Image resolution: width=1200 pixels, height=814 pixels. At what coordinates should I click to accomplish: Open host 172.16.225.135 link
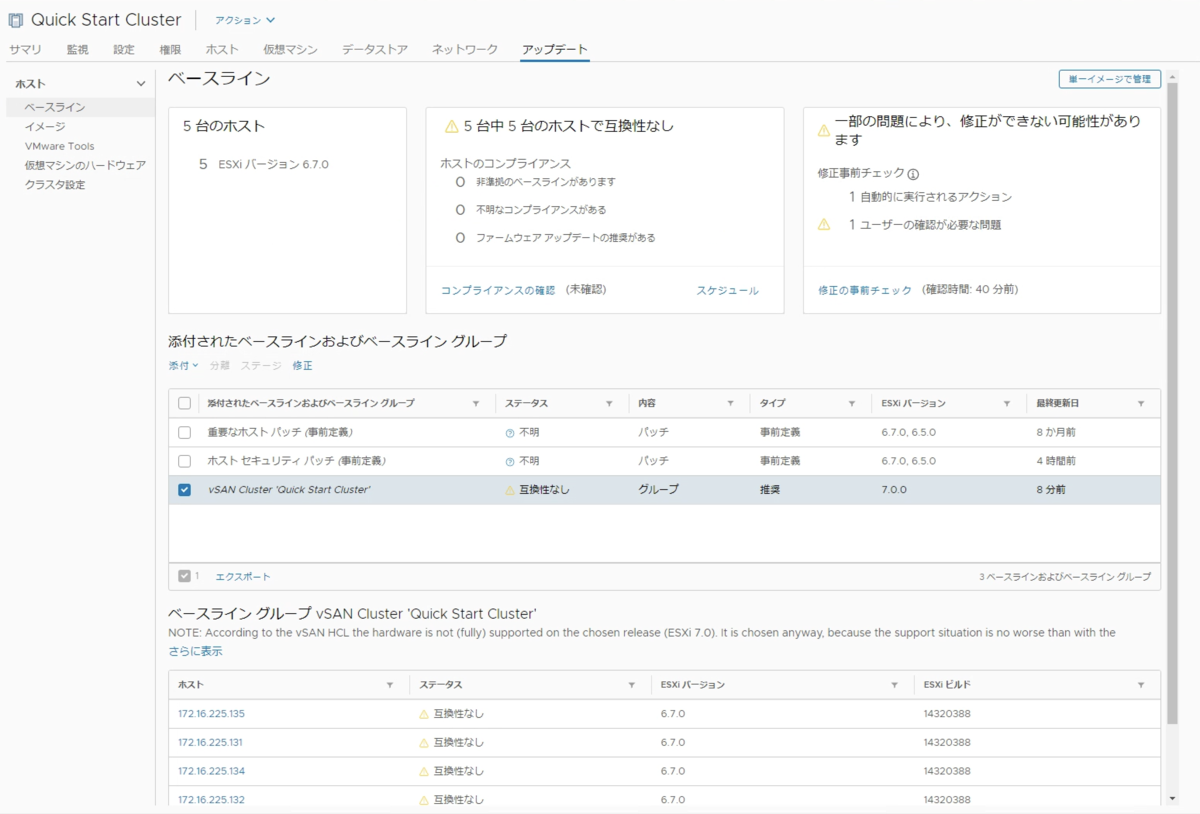[211, 714]
